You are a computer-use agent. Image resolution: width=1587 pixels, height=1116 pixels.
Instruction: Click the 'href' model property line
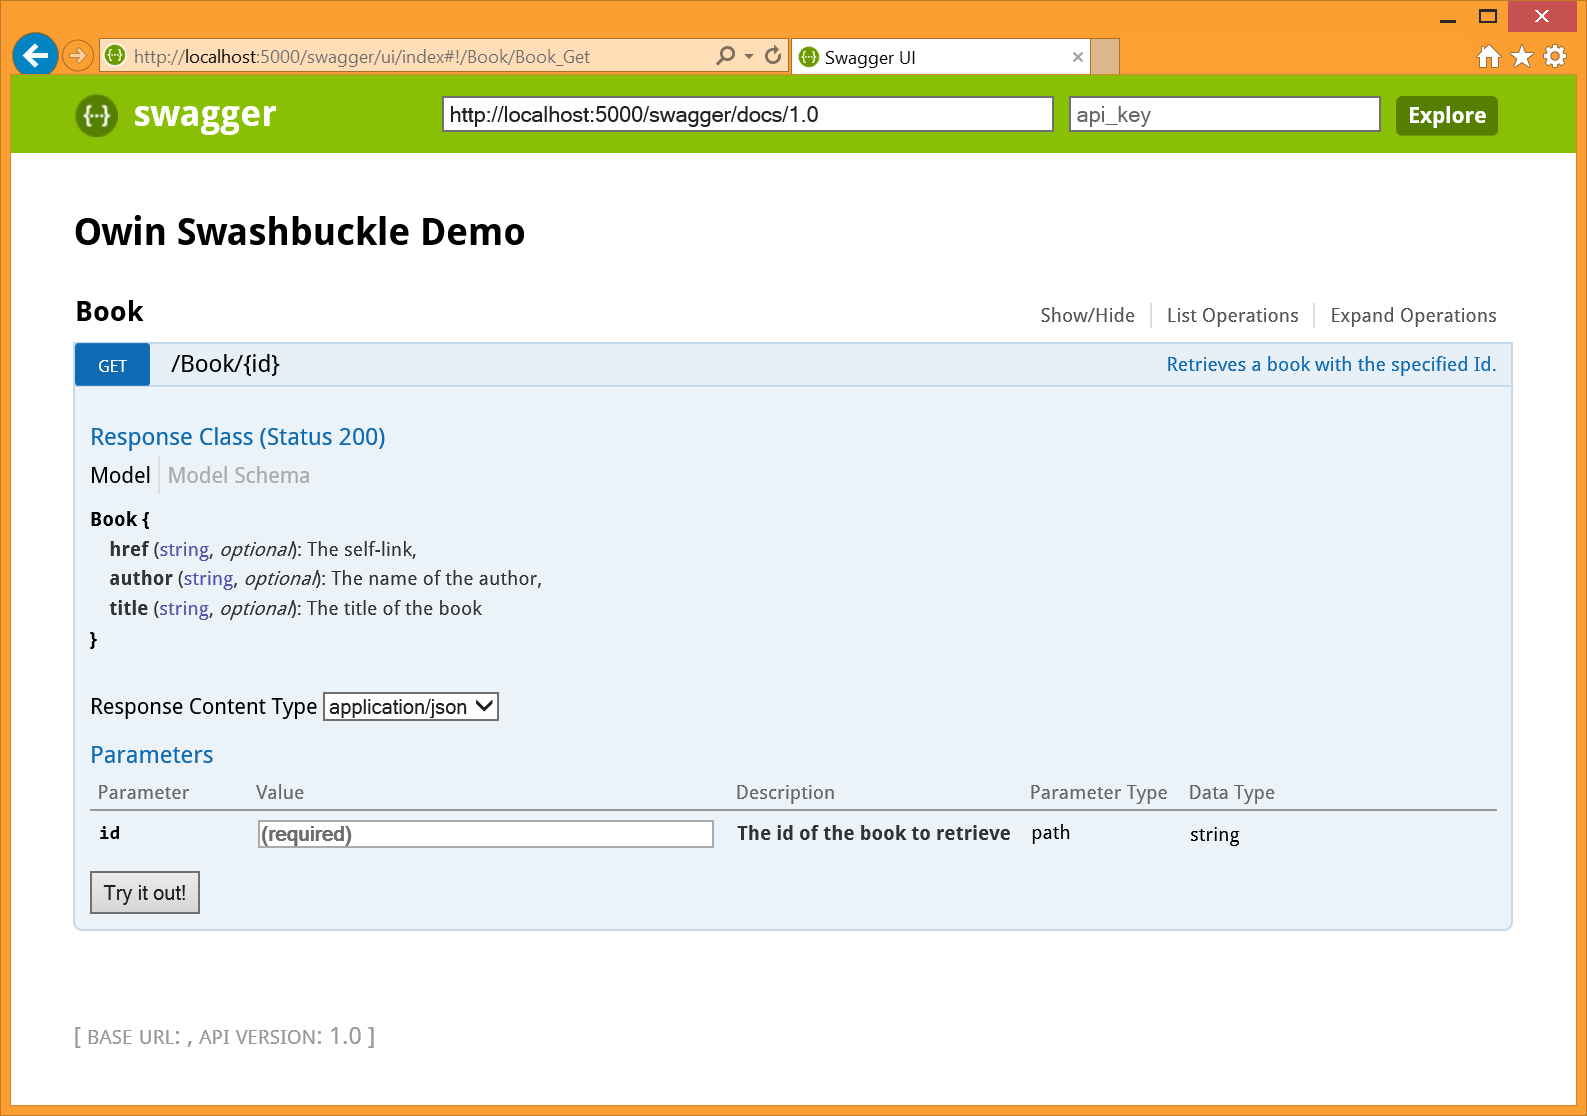pos(263,549)
